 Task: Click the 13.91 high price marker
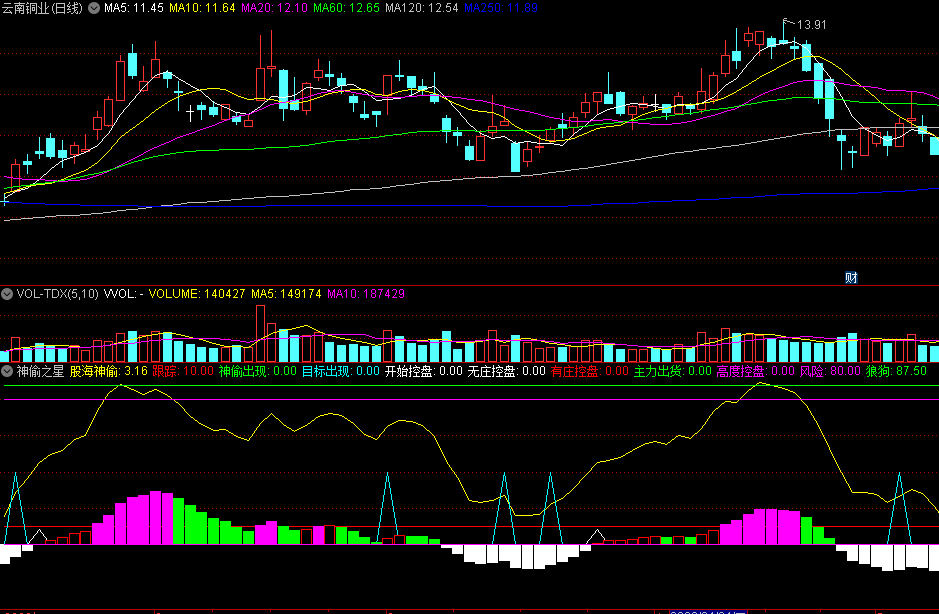811,25
